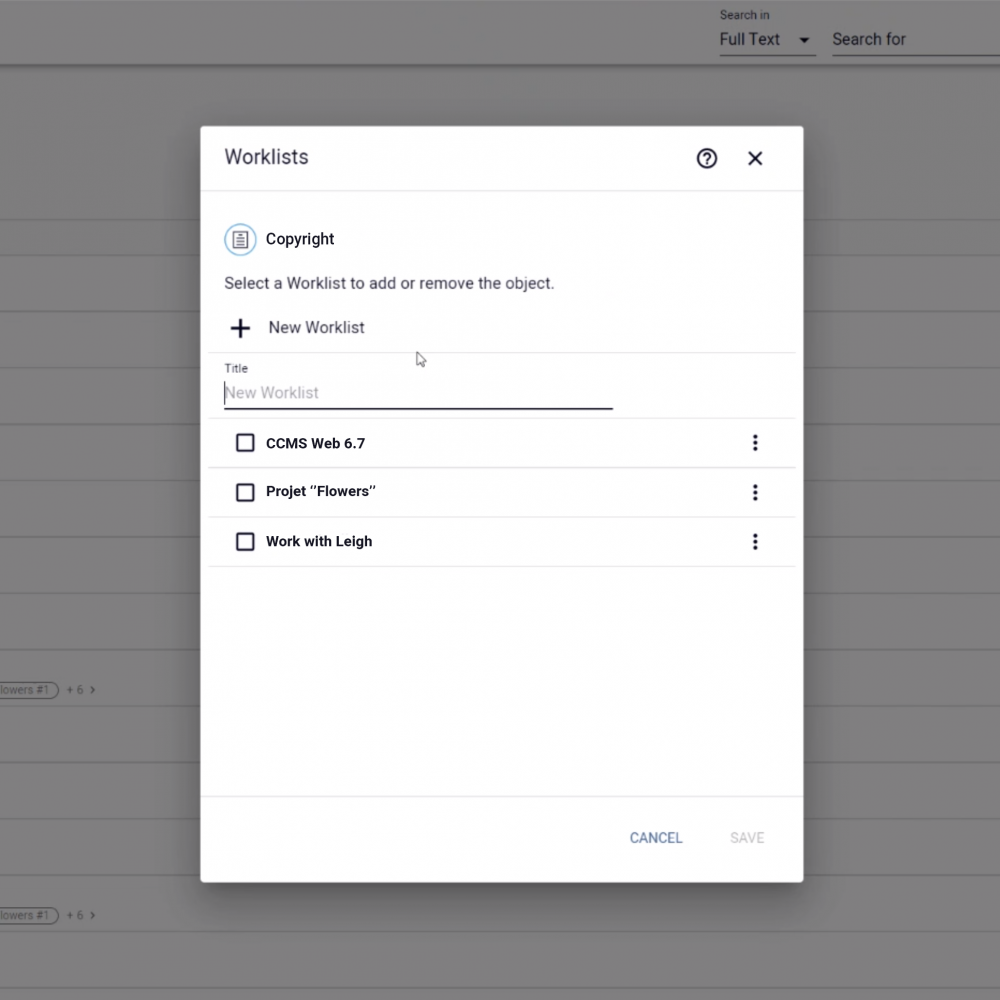
Task: Open the help icon in Worklists dialog
Action: (x=707, y=158)
